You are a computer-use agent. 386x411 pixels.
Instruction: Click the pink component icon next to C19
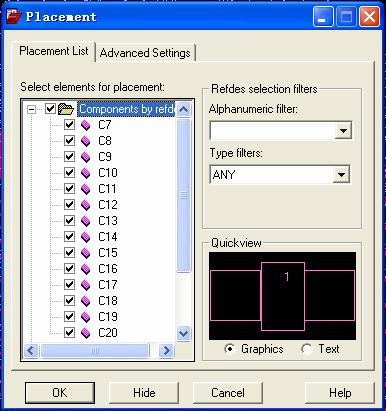point(86,317)
